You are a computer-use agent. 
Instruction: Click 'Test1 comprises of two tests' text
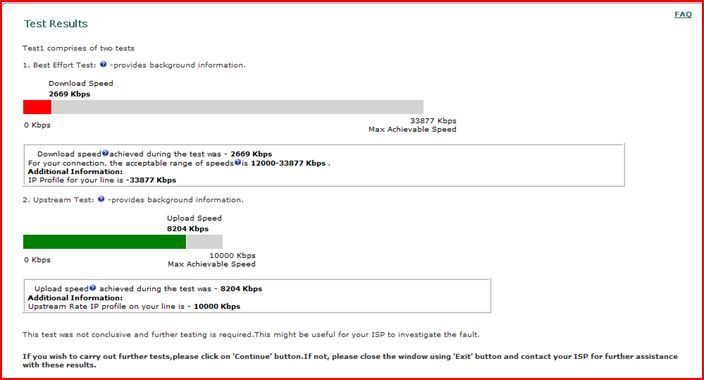[x=79, y=48]
